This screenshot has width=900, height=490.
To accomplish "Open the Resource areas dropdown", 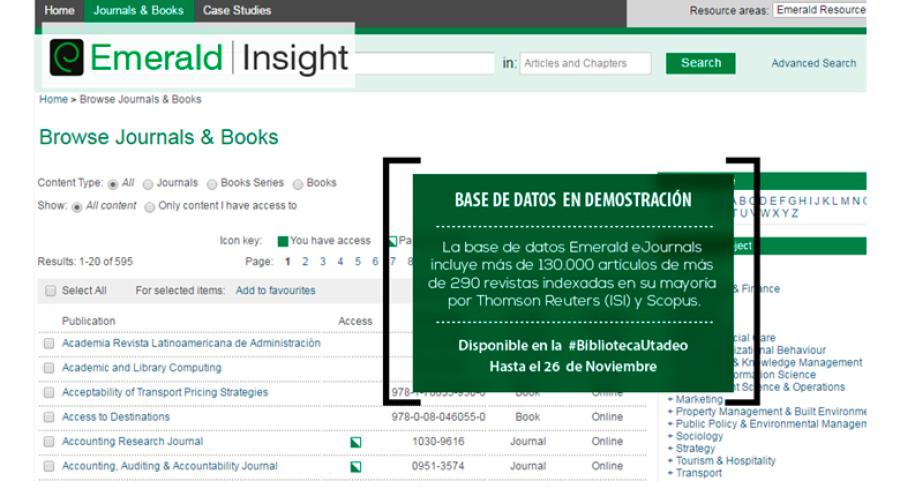I will [819, 10].
